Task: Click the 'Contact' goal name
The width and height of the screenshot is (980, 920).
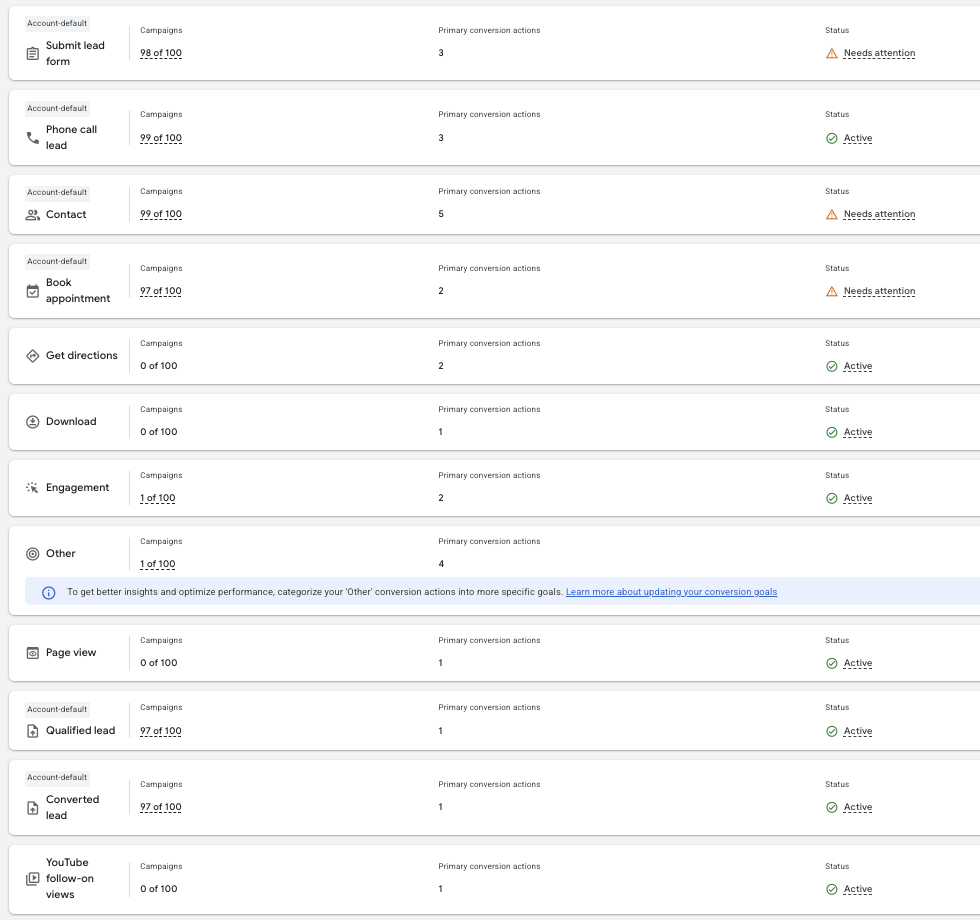Action: [66, 214]
